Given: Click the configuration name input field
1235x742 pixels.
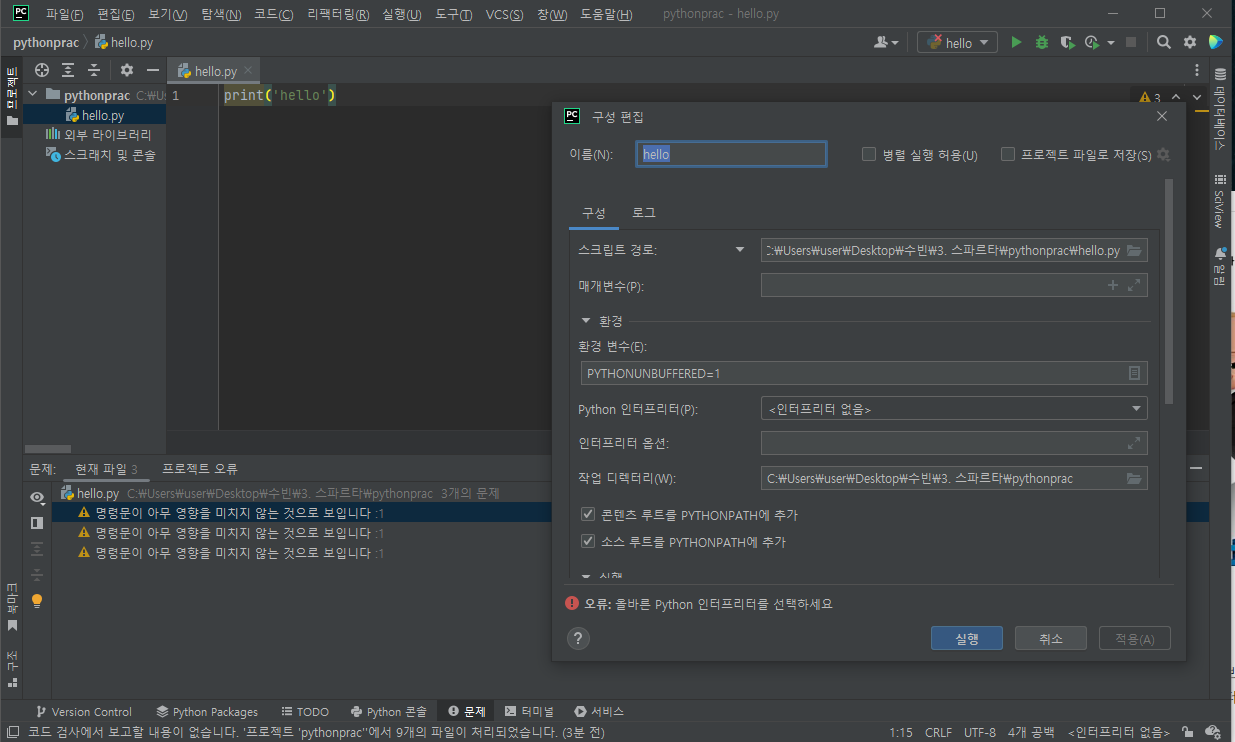Looking at the screenshot, I should (731, 154).
